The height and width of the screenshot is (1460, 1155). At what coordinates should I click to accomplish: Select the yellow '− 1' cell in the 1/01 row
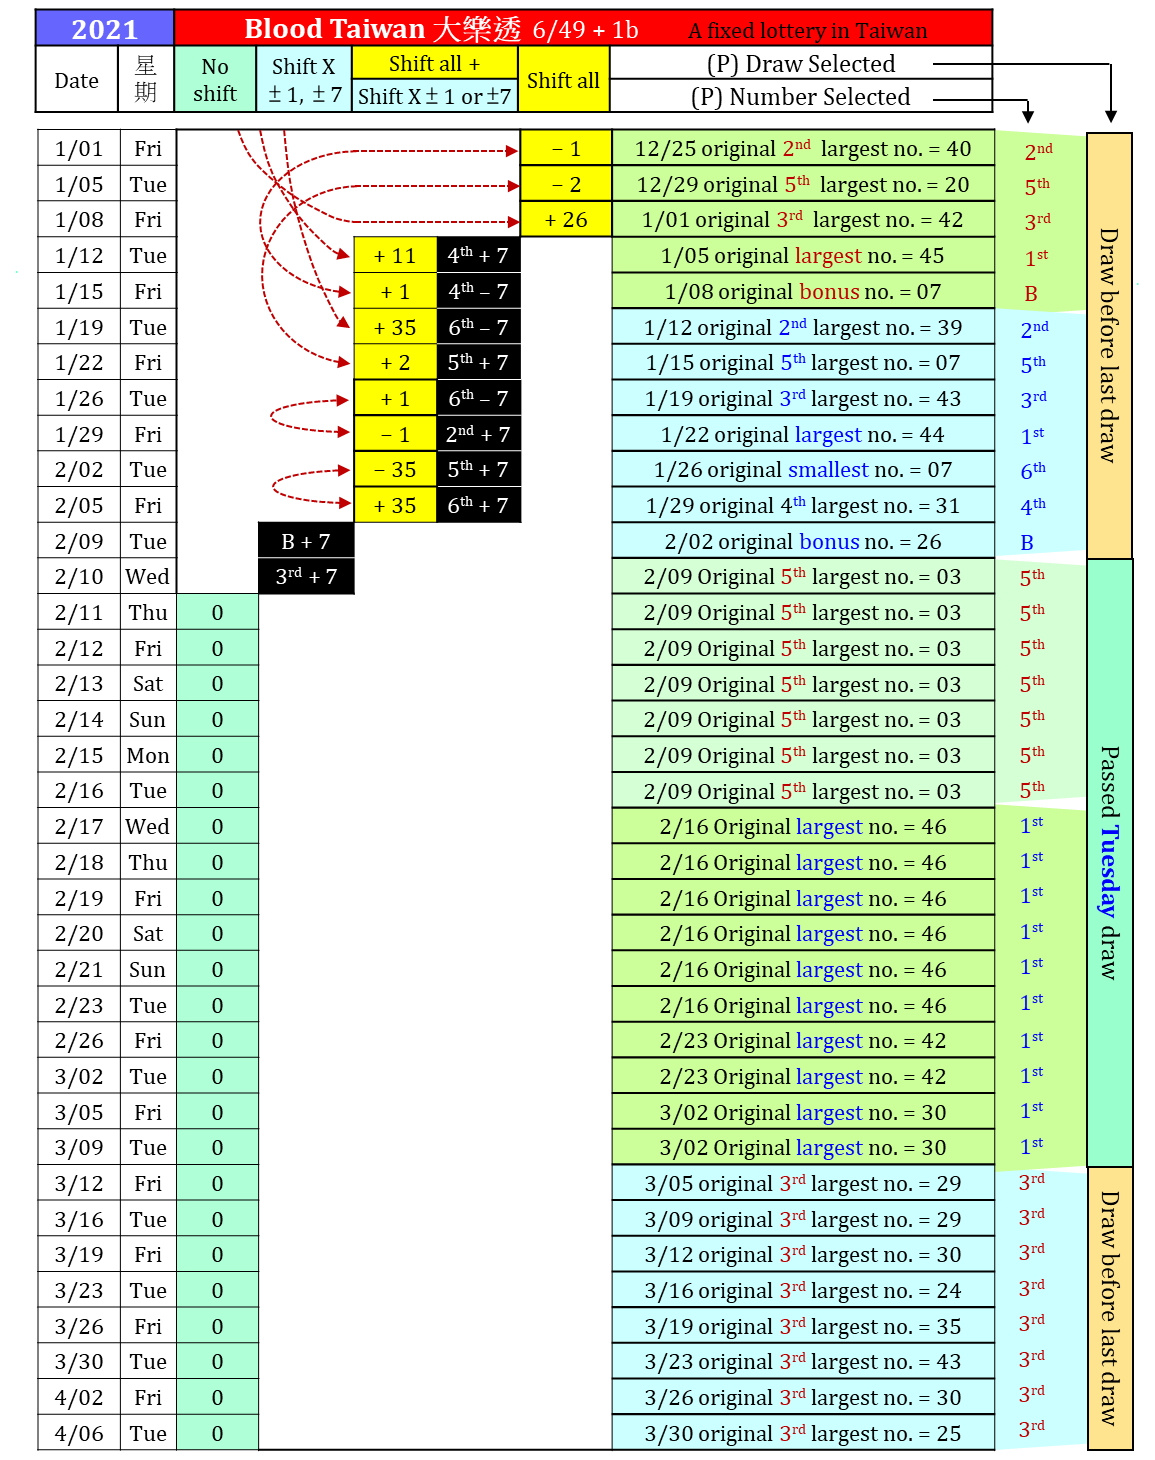coord(566,148)
